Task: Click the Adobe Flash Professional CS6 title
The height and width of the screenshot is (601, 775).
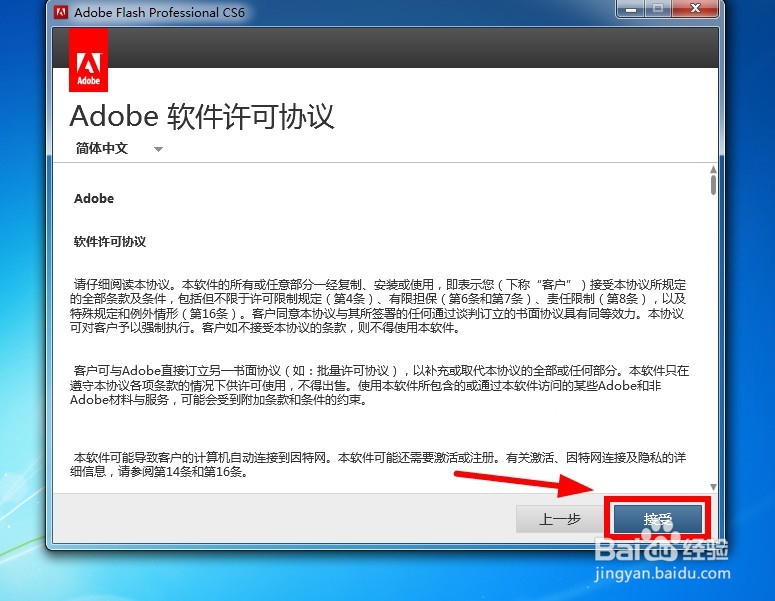Action: [159, 12]
